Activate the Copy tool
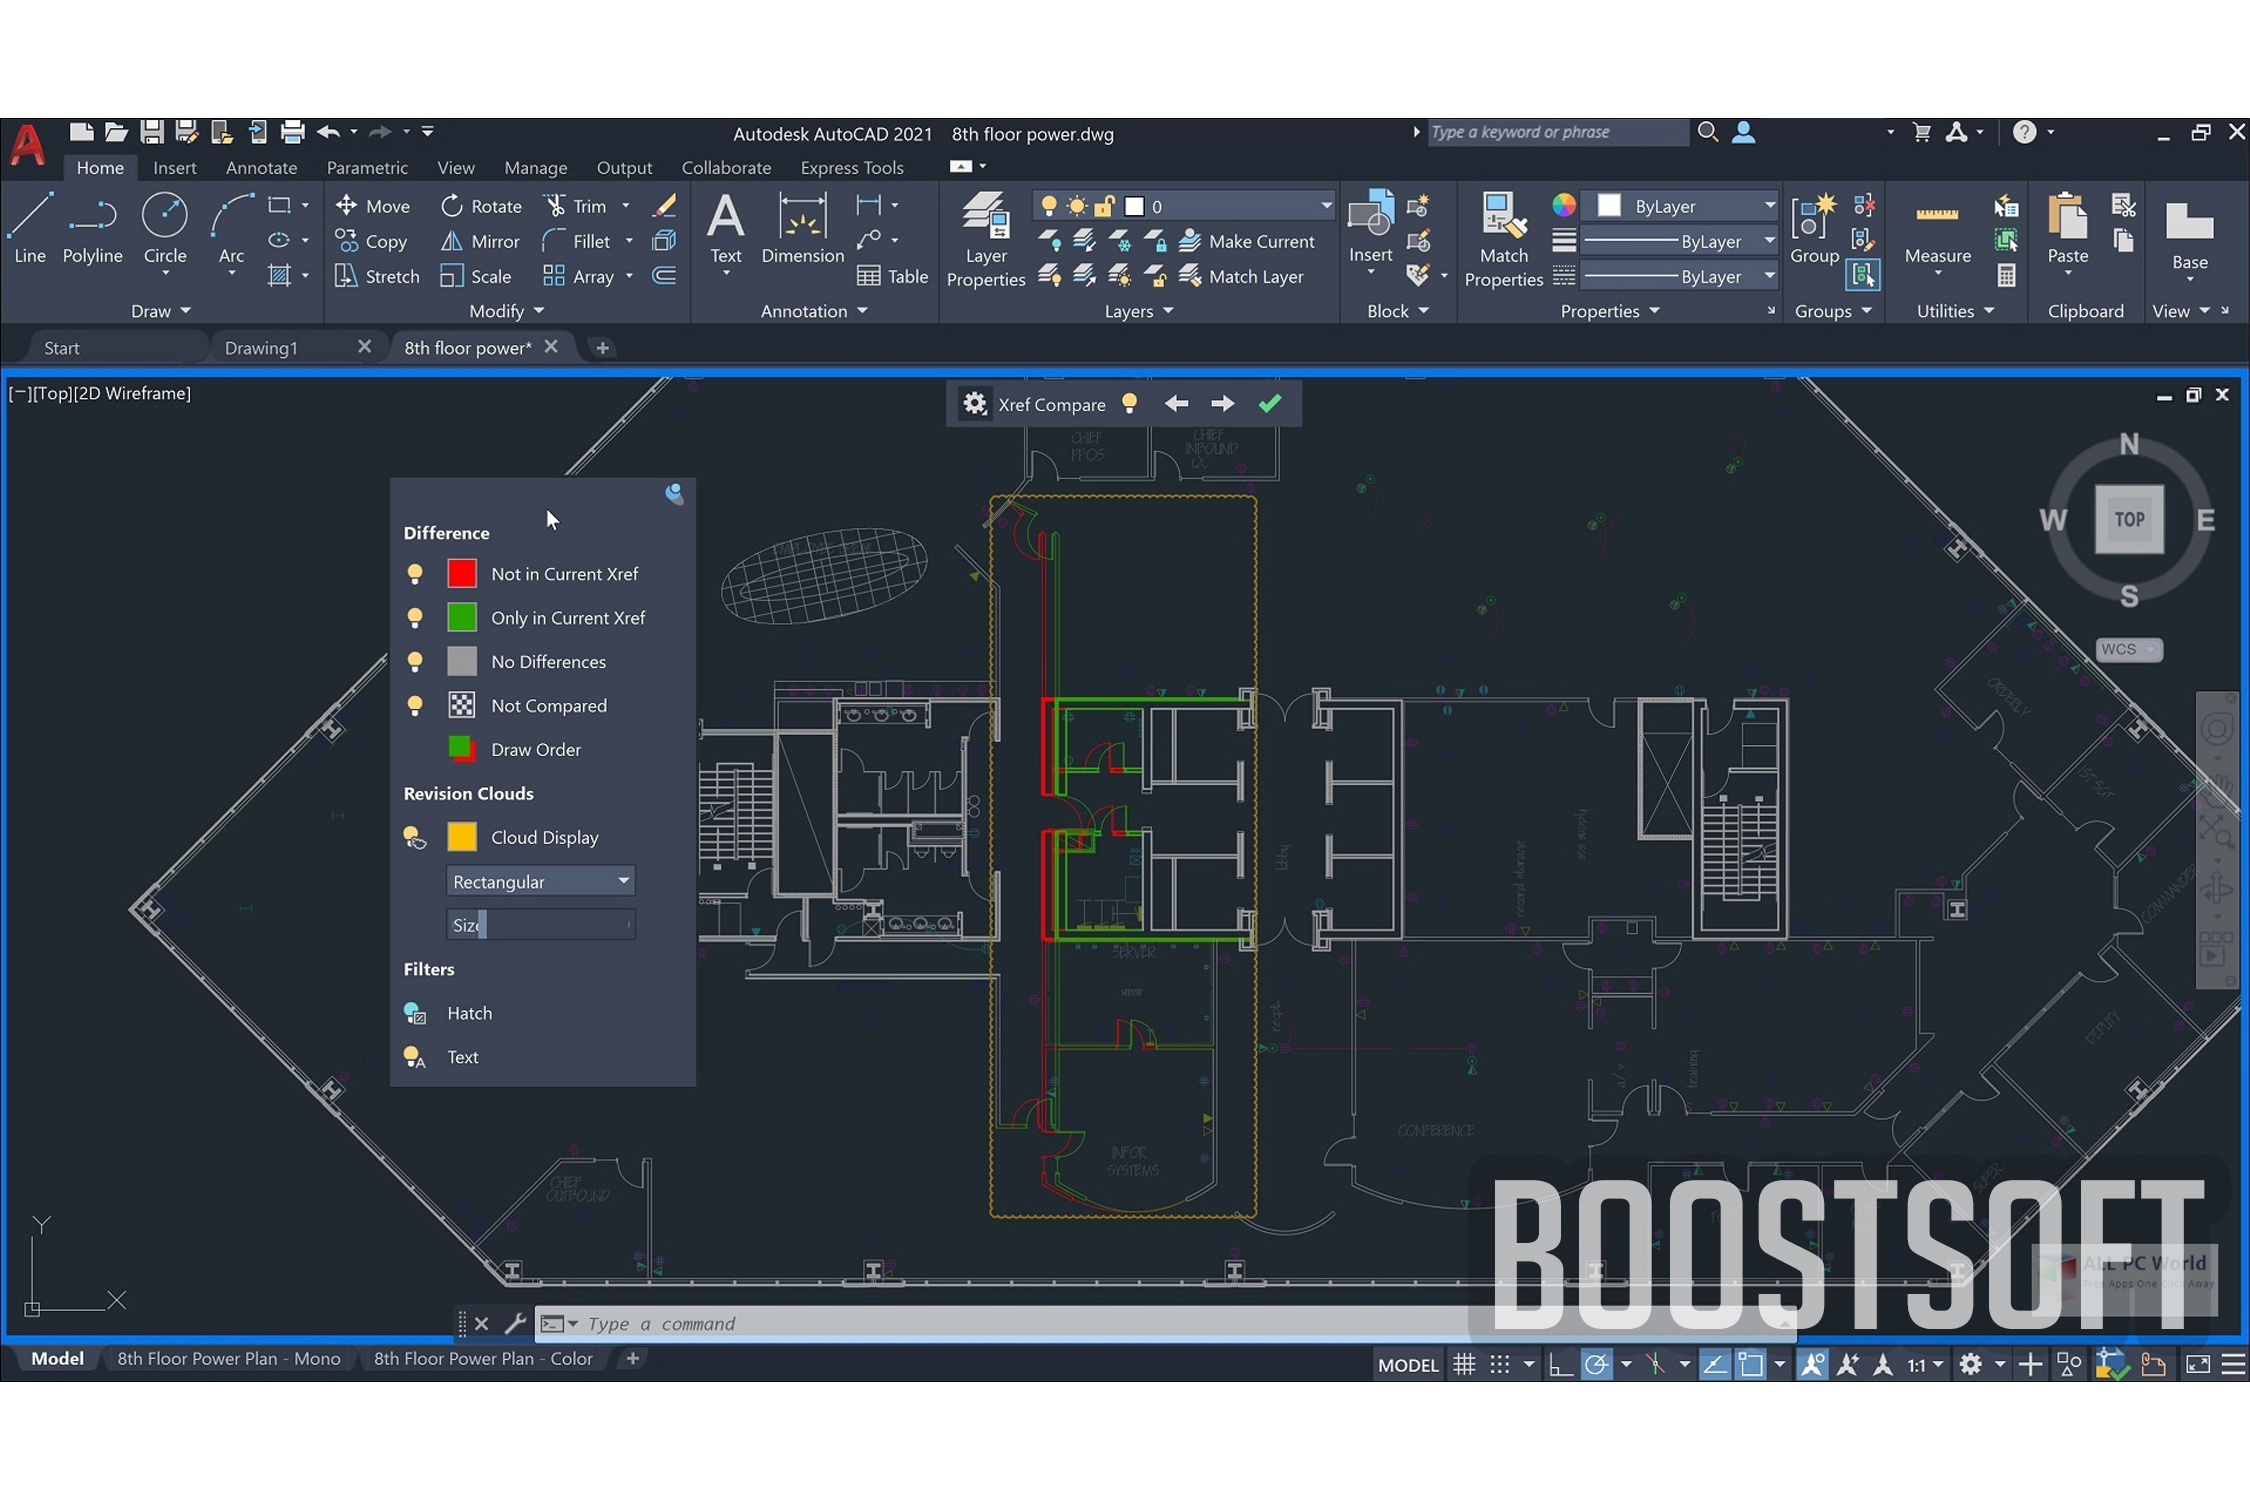 [x=372, y=241]
